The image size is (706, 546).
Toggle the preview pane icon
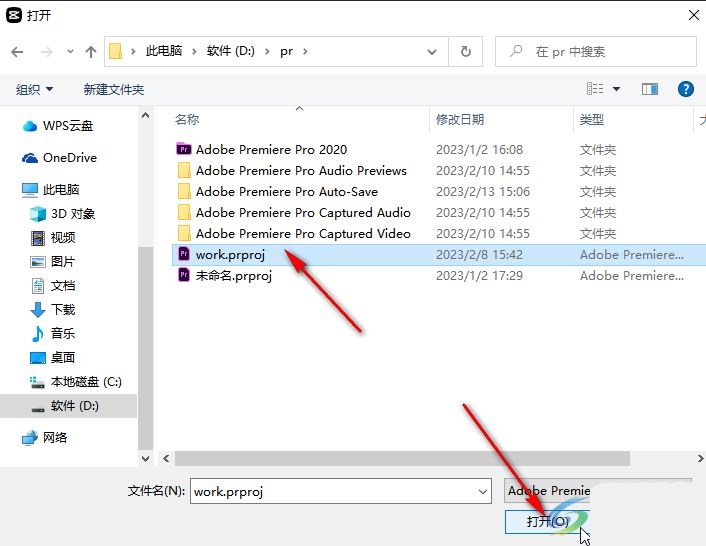(650, 89)
